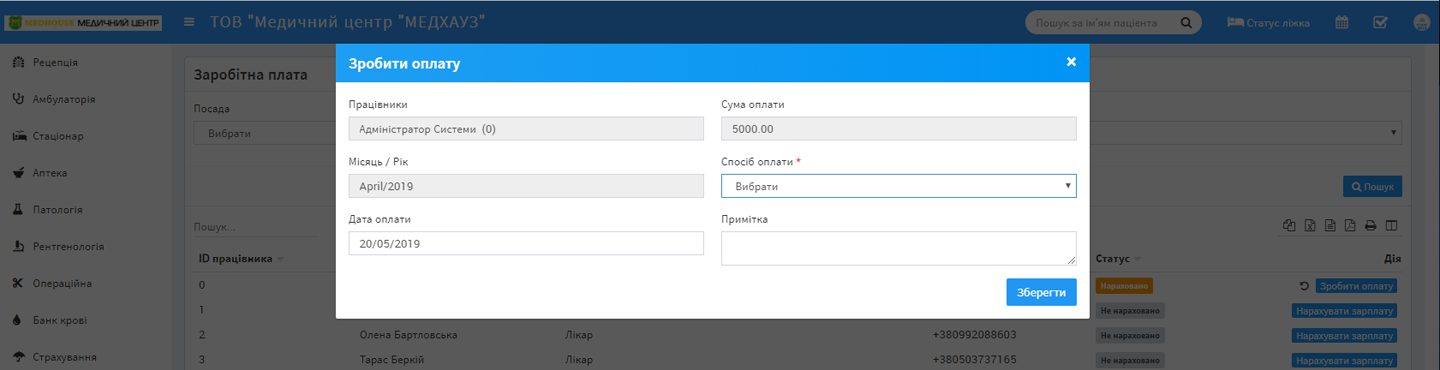Click the Пошук search button
This screenshot has height=370, width=1440.
coord(1372,186)
